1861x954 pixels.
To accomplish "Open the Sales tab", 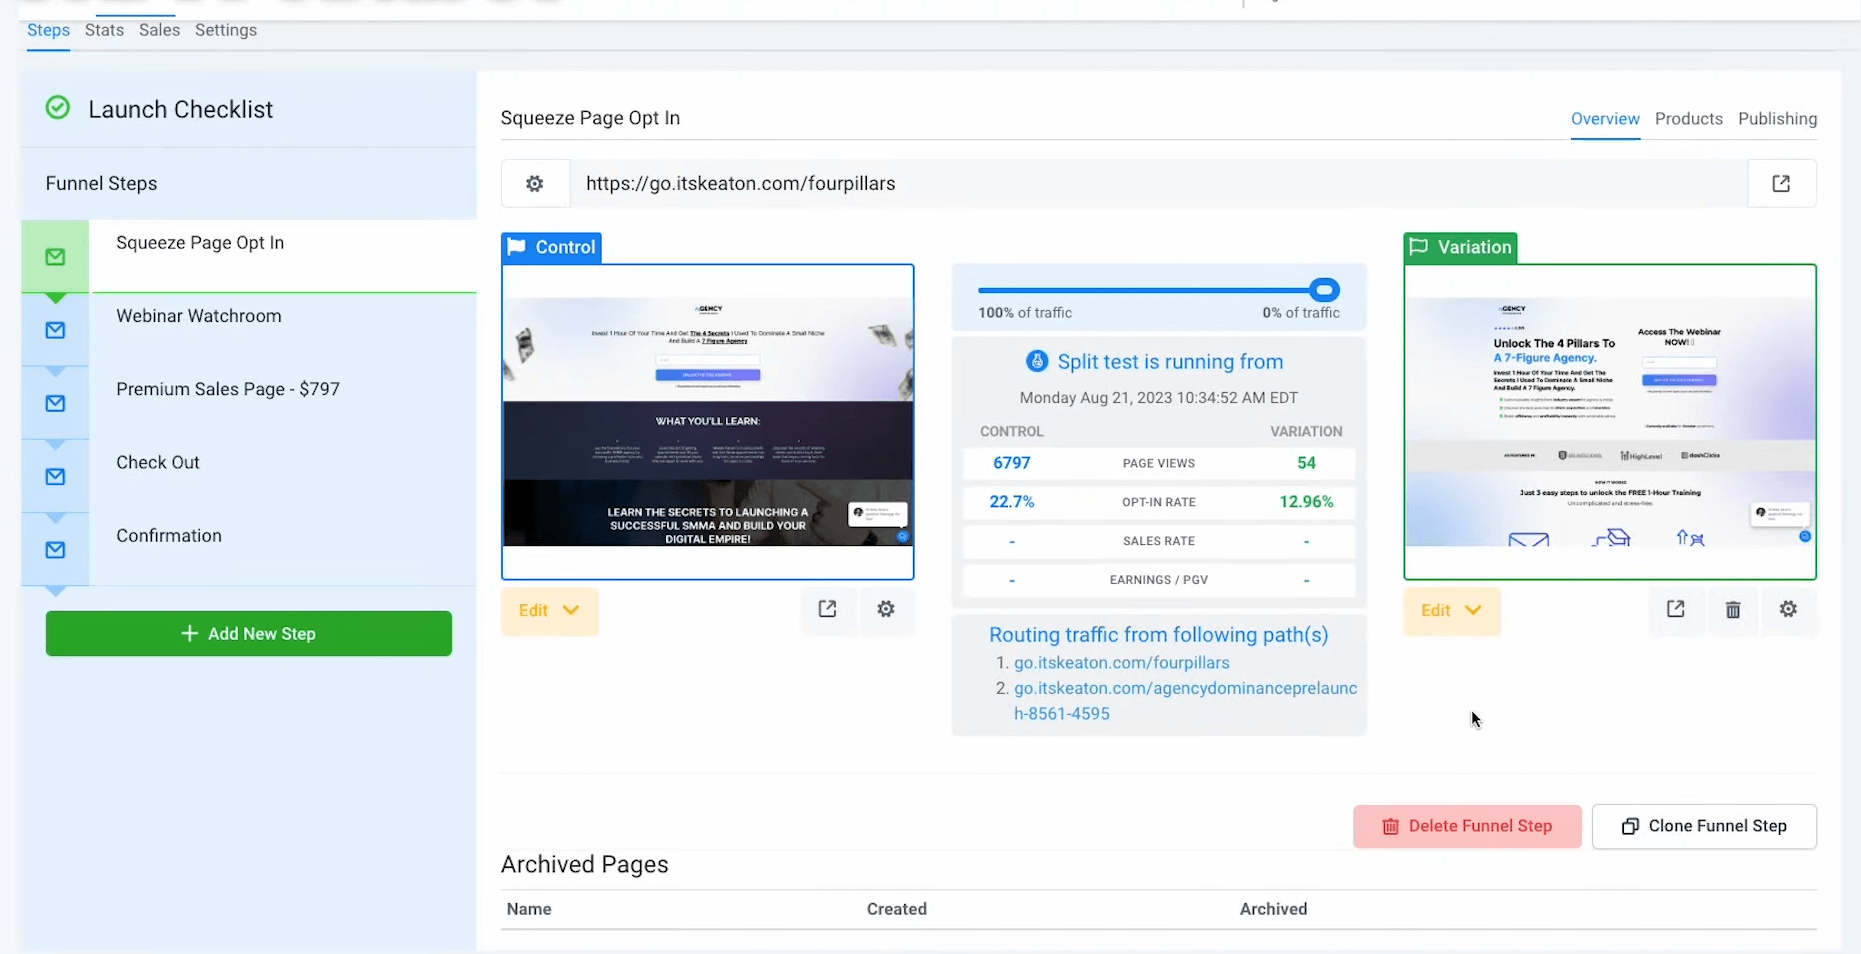I will click(x=159, y=30).
